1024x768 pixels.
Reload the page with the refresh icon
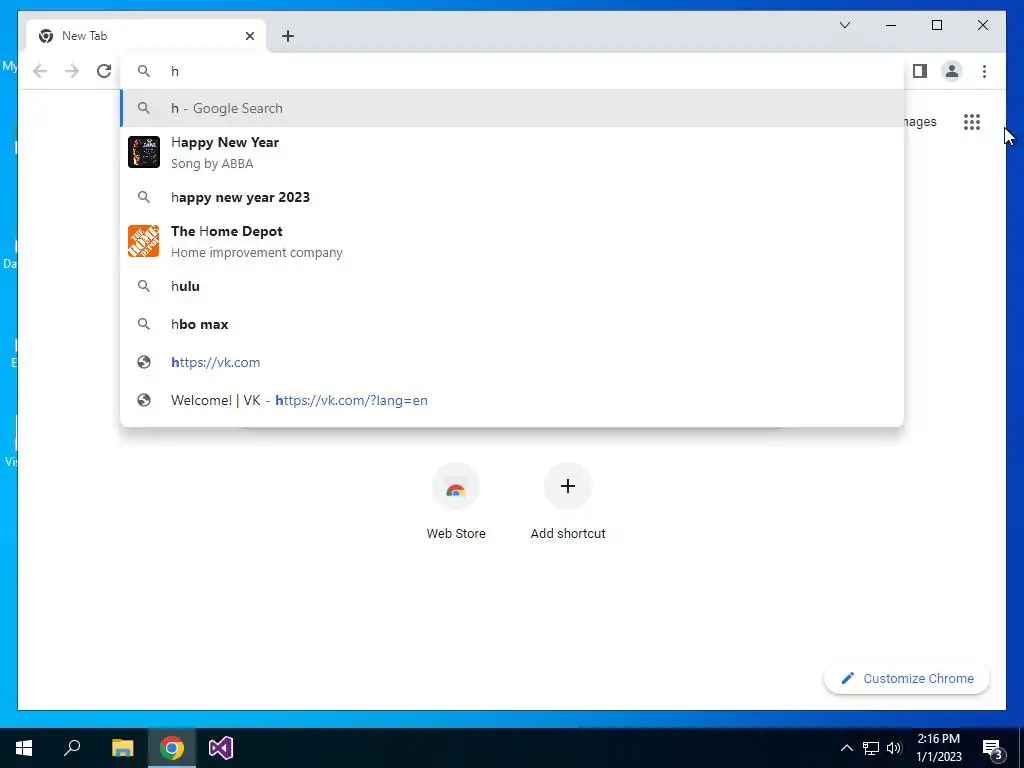click(104, 71)
